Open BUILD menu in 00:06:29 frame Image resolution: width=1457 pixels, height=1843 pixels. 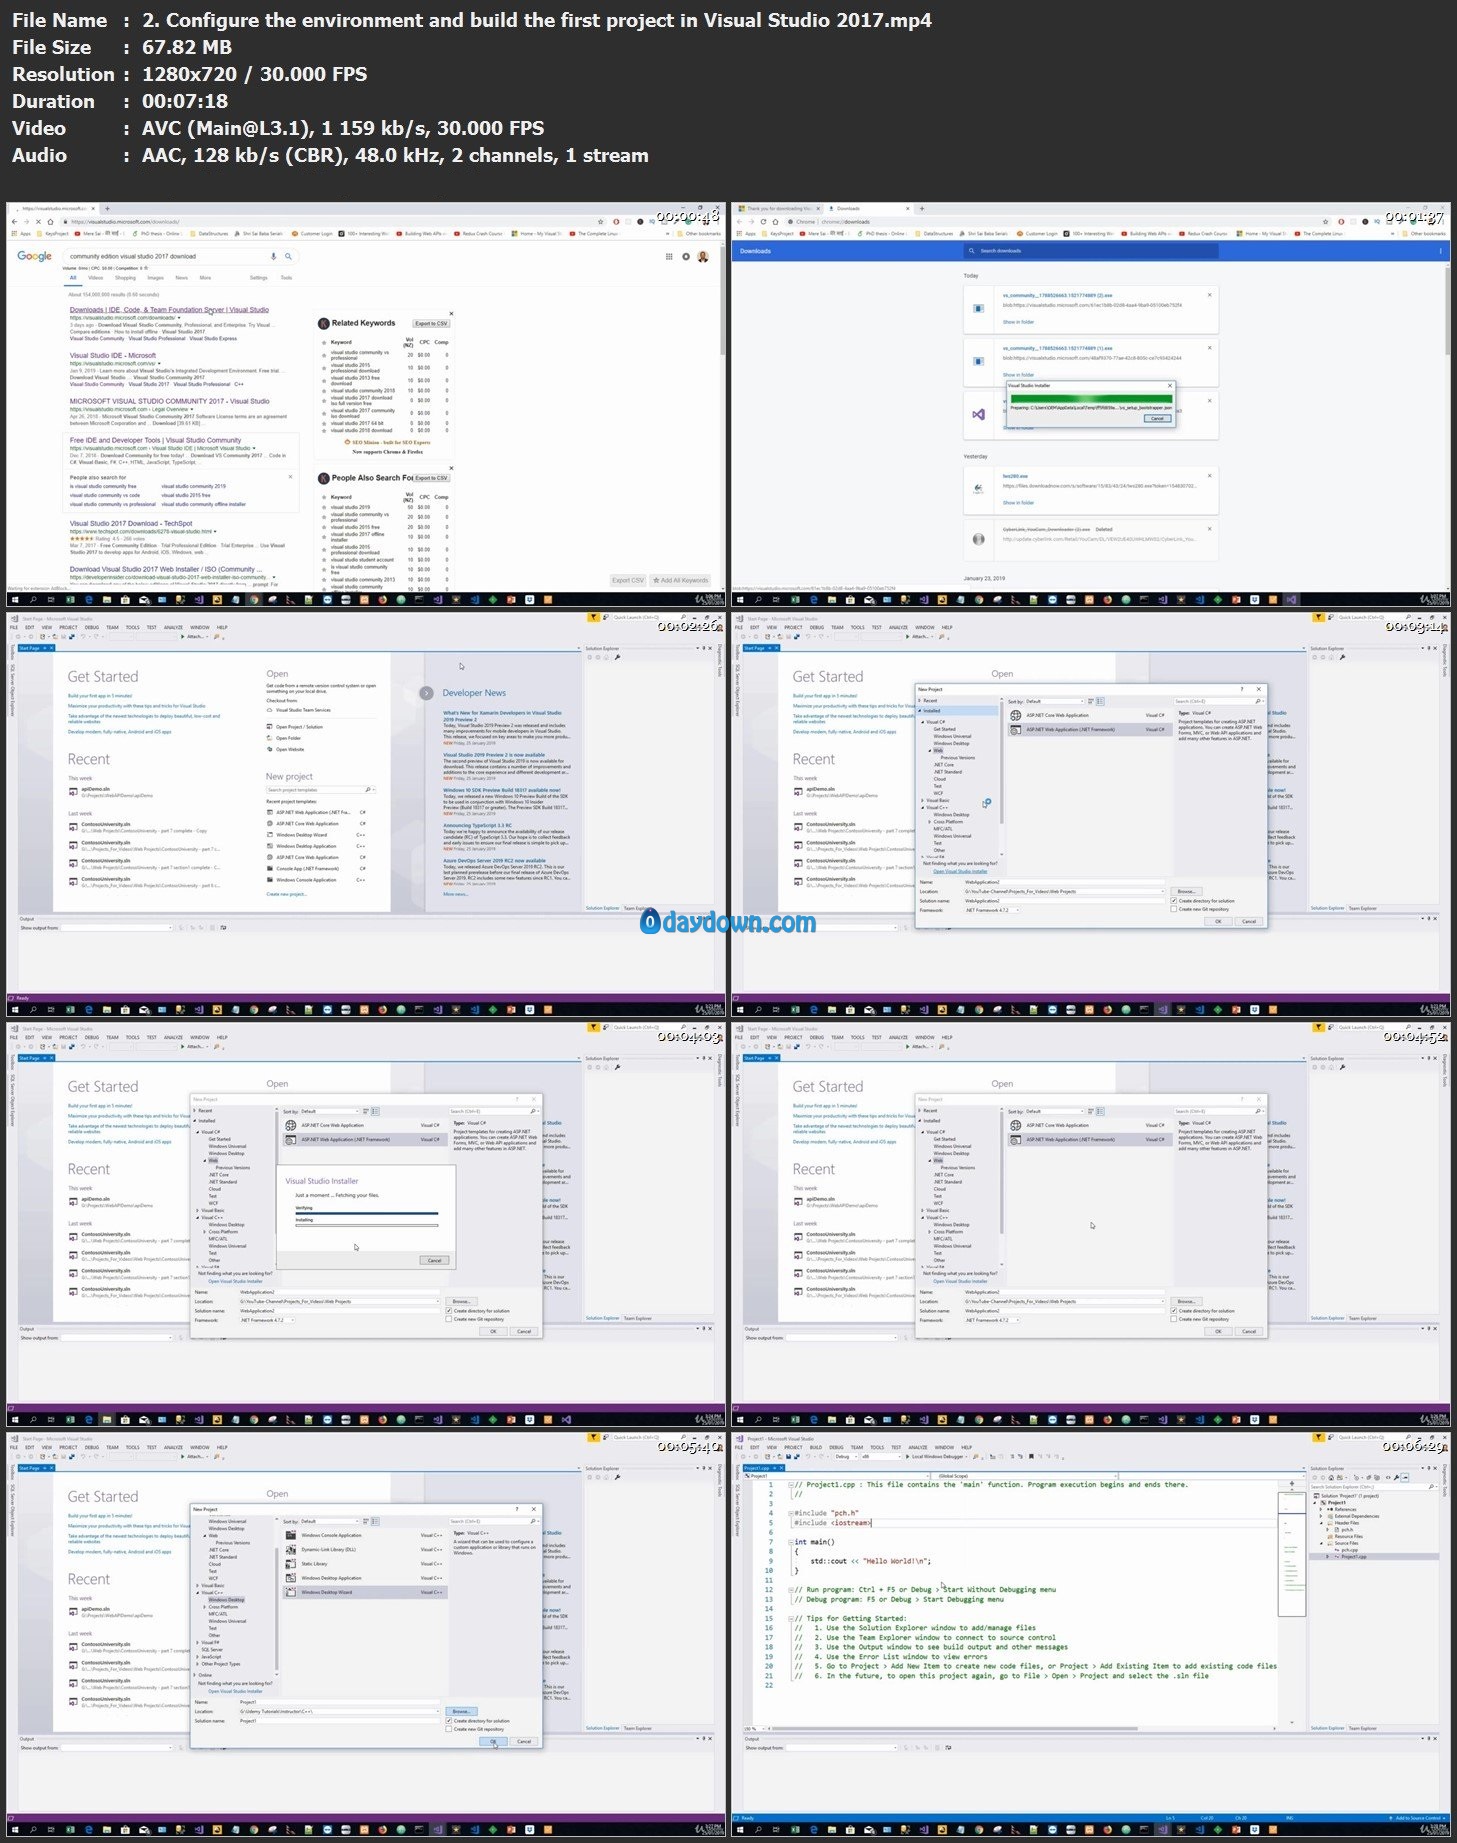pos(815,1447)
